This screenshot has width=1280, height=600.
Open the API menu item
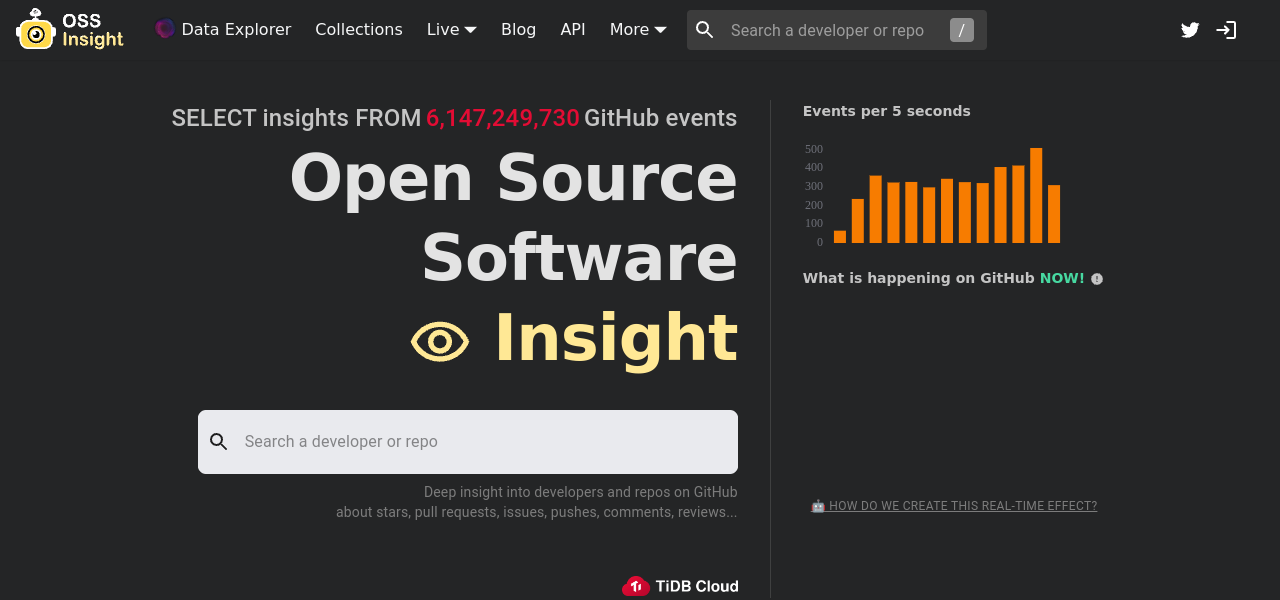573,30
